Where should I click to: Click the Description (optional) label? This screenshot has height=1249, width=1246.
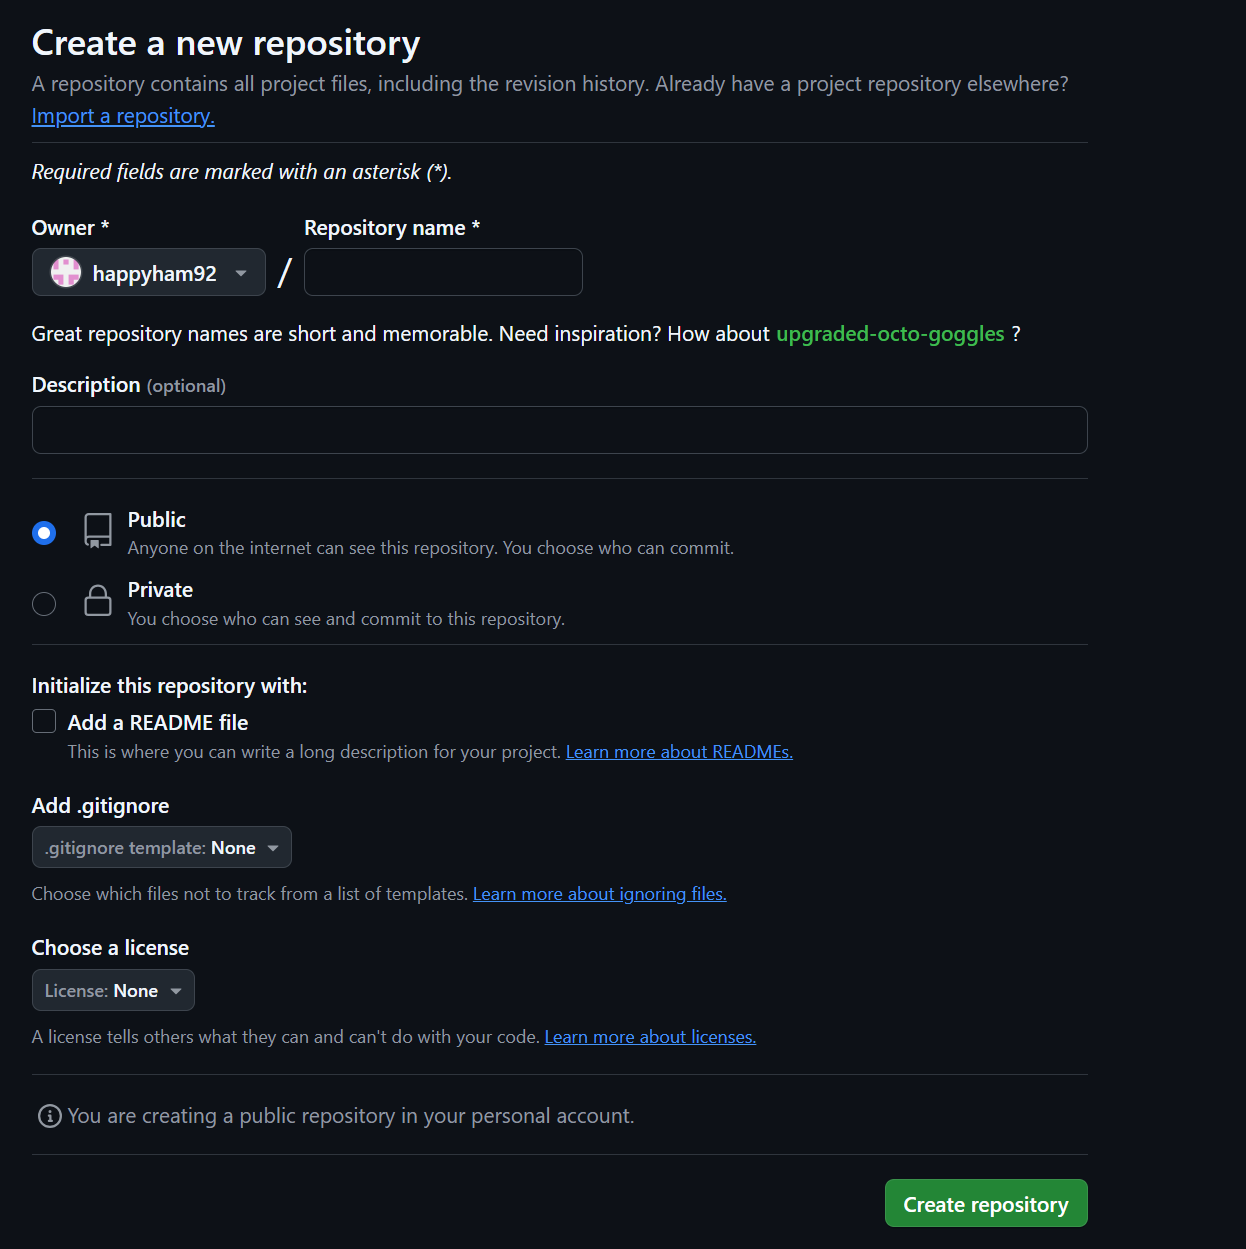[x=129, y=385]
